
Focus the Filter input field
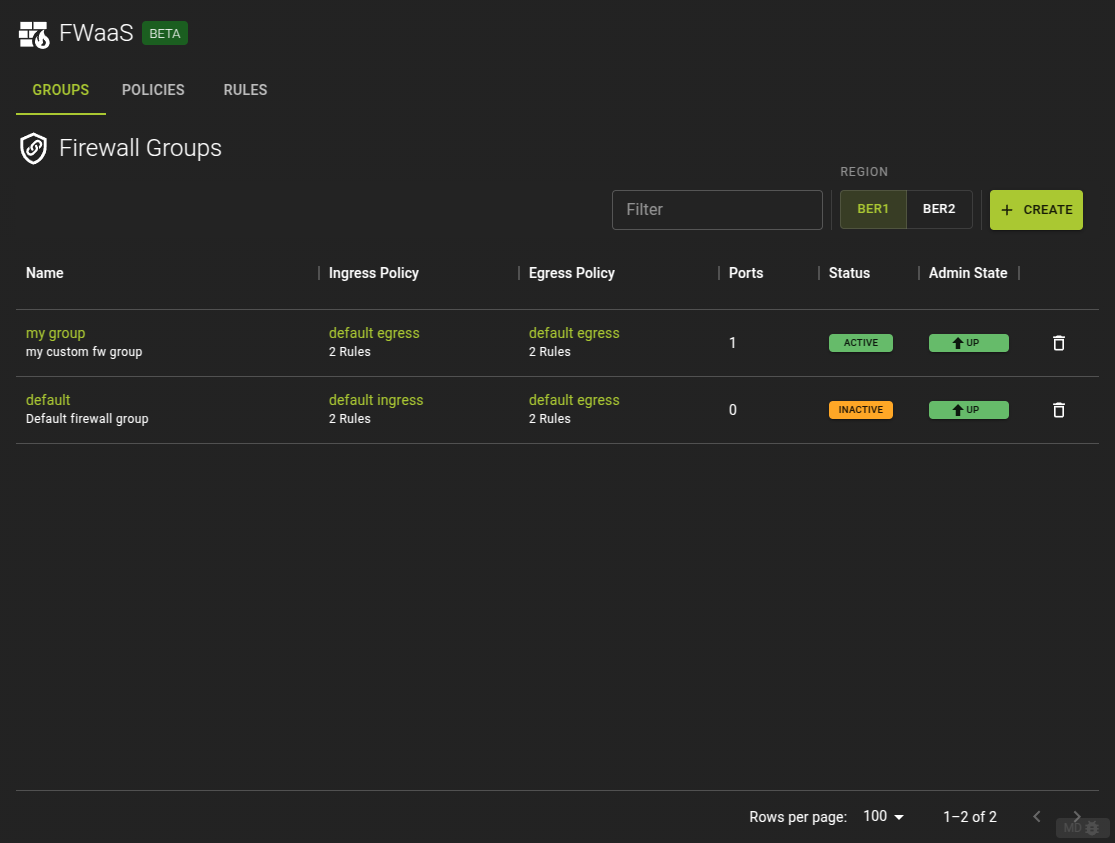(x=717, y=210)
